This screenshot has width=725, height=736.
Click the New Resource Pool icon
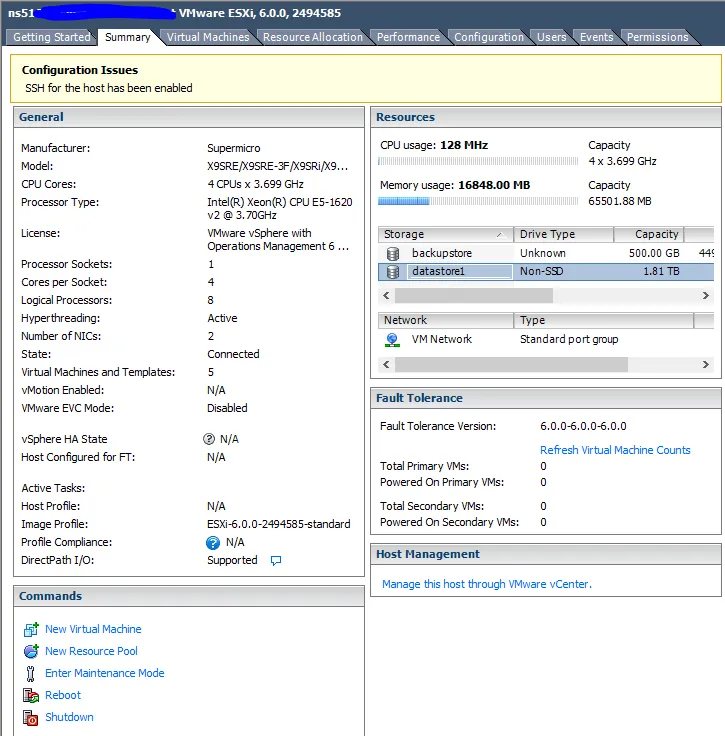[29, 651]
